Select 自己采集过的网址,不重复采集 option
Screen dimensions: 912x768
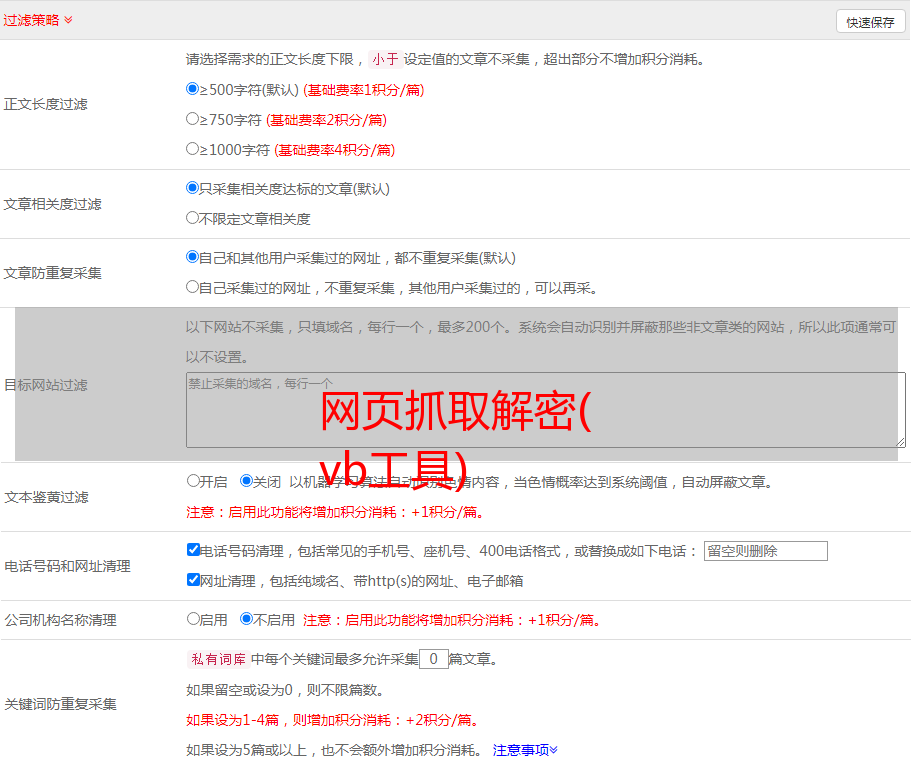click(x=193, y=287)
